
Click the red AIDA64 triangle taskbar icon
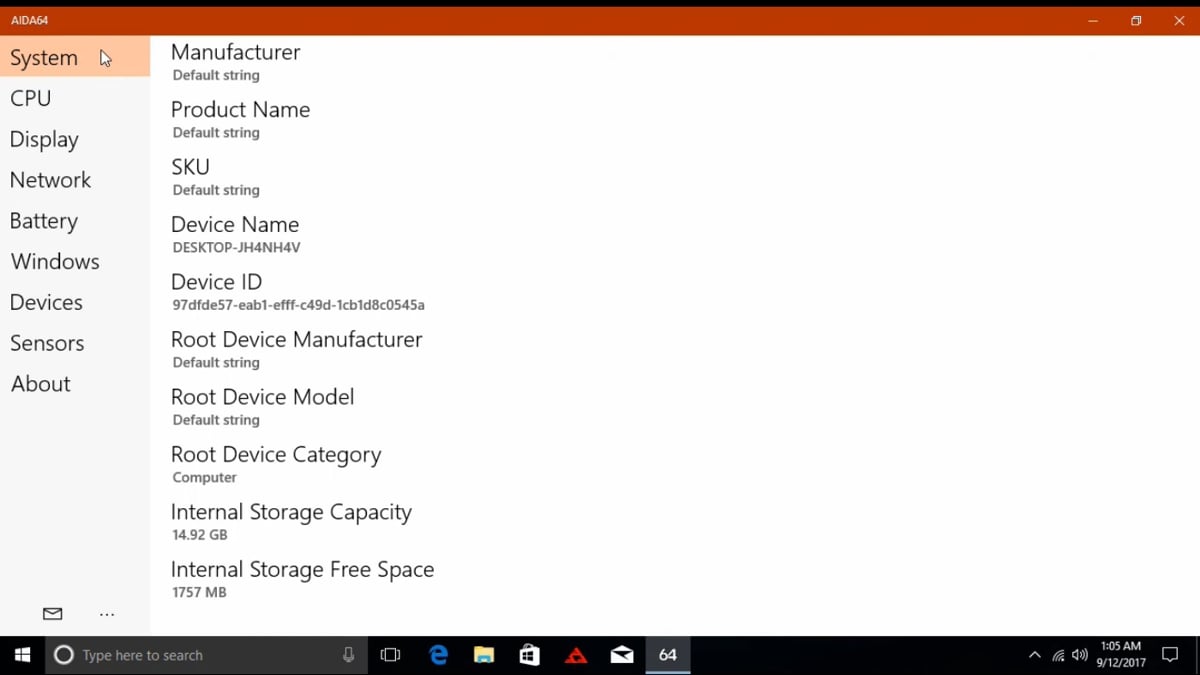(575, 655)
